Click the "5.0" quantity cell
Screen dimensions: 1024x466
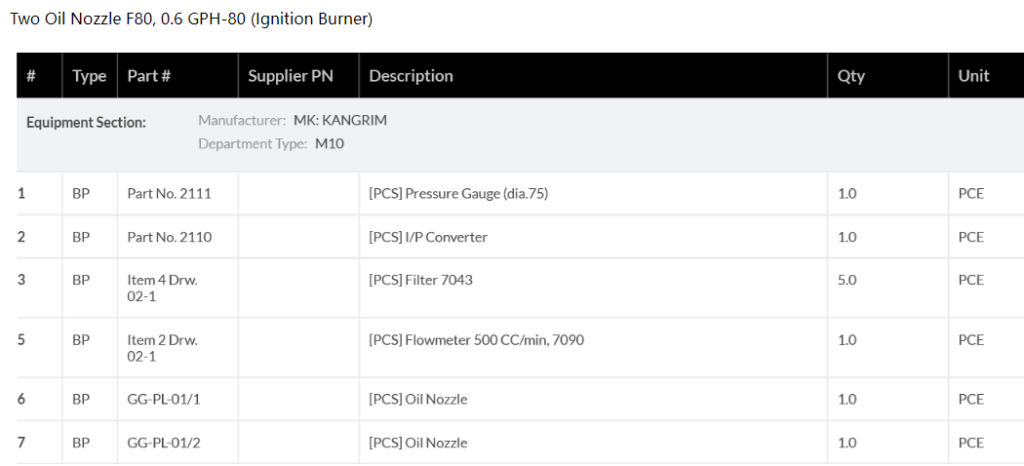[x=847, y=281]
